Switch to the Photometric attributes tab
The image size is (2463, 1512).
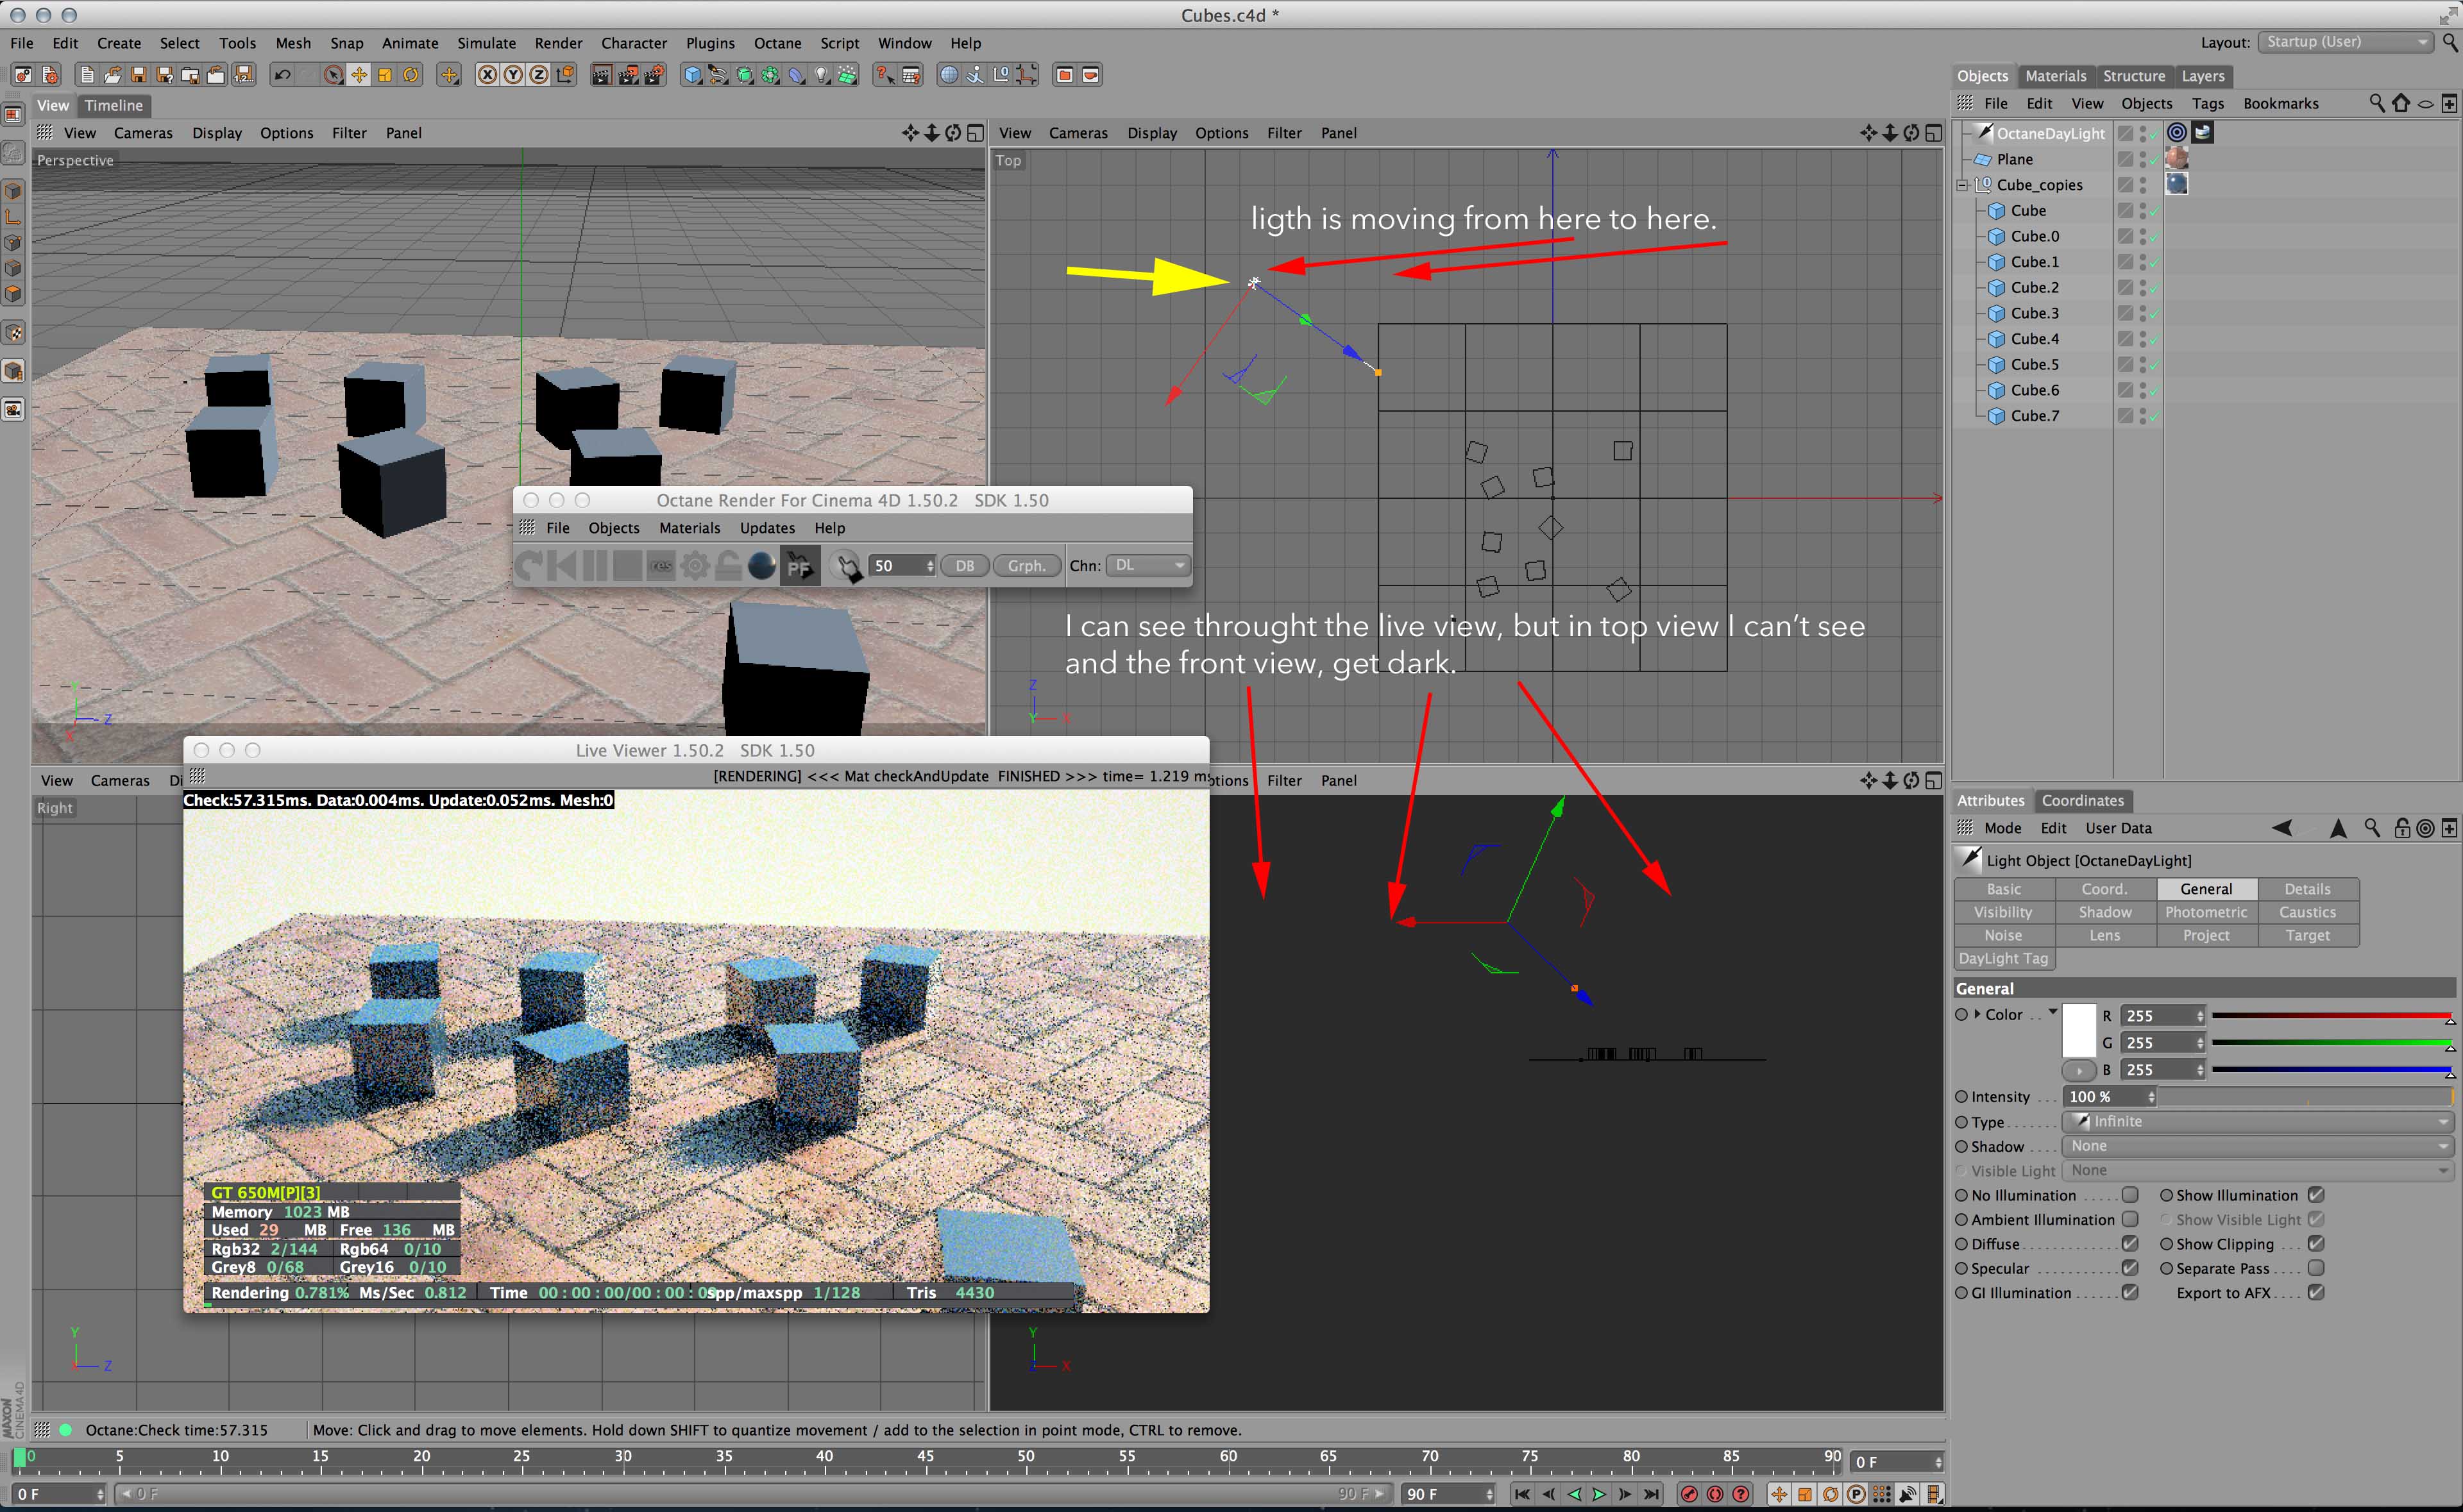coord(2206,912)
